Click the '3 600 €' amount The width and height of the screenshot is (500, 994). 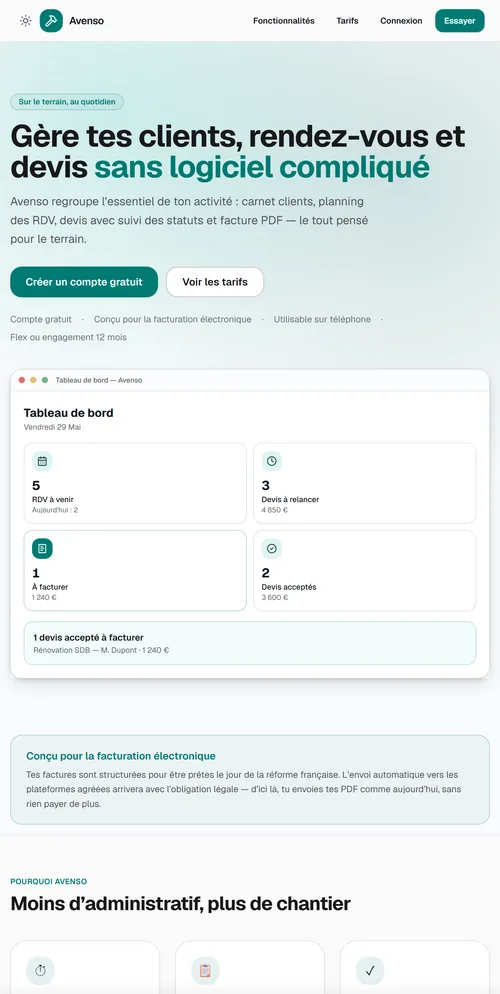(274, 597)
